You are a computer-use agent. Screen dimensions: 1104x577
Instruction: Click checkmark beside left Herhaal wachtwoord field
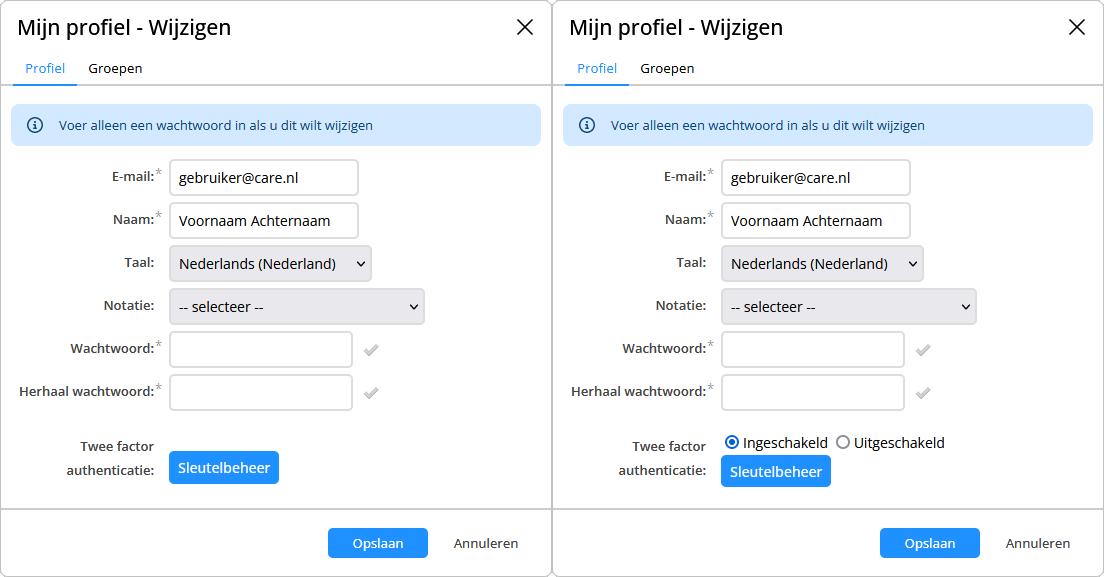[x=371, y=393]
